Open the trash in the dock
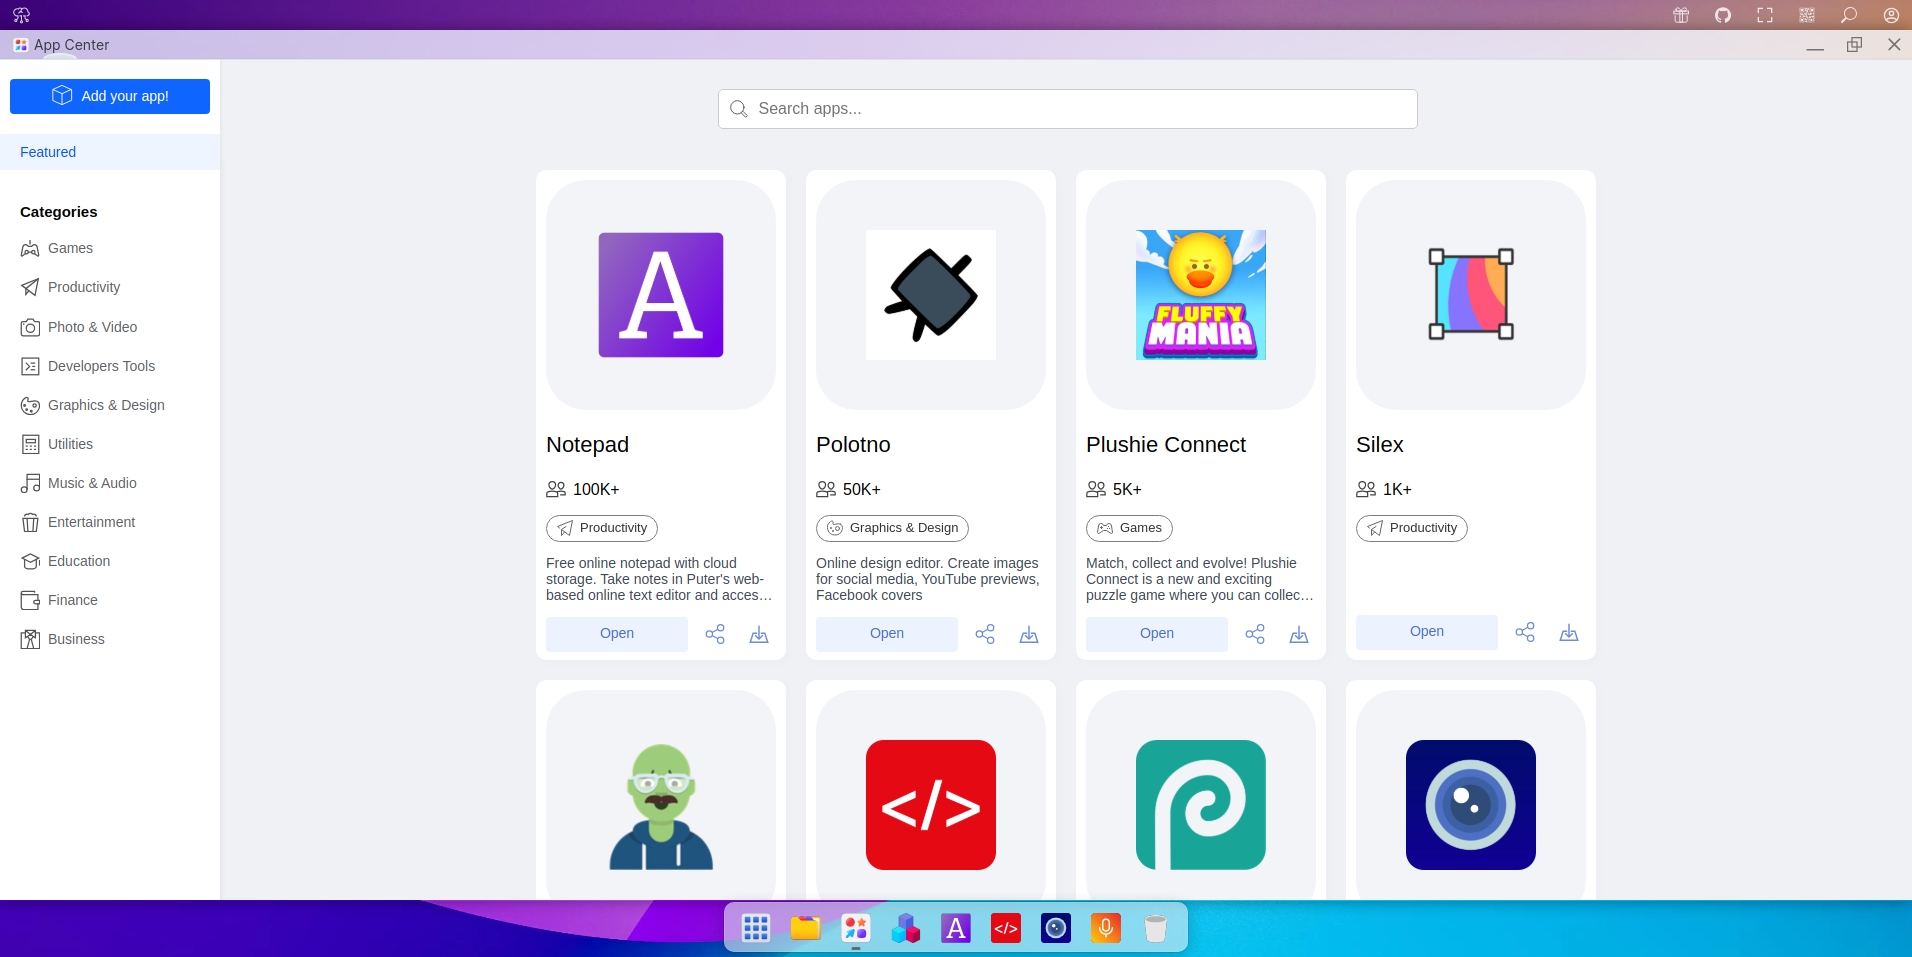The width and height of the screenshot is (1912, 957). 1156,928
